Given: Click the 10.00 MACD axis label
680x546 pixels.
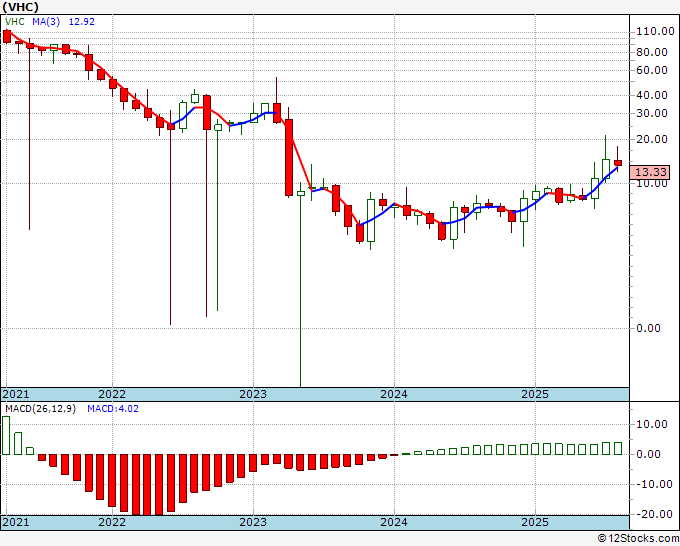Looking at the screenshot, I should [x=651, y=424].
